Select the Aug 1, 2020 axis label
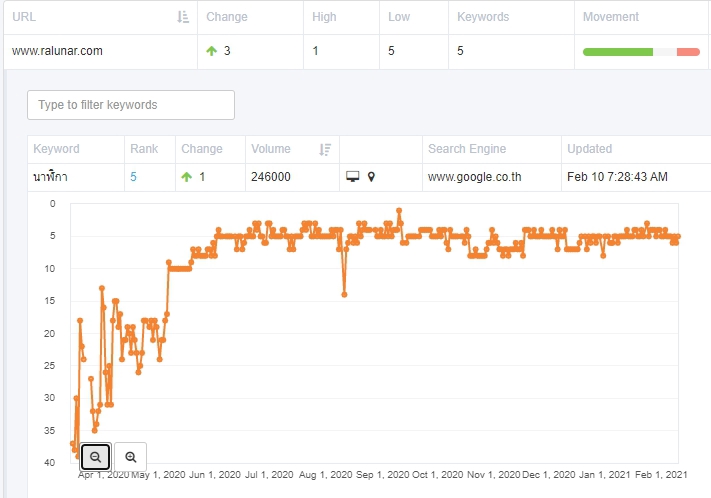Viewport: 711px width, 498px height. click(x=327, y=474)
